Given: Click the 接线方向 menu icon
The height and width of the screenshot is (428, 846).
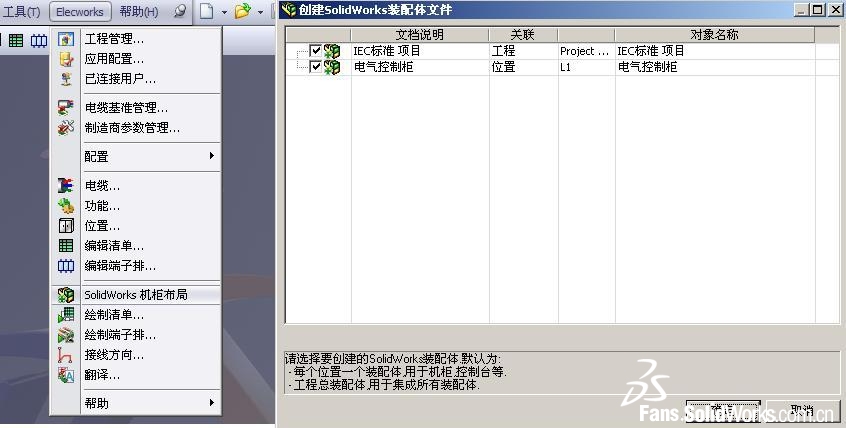Looking at the screenshot, I should tap(66, 355).
